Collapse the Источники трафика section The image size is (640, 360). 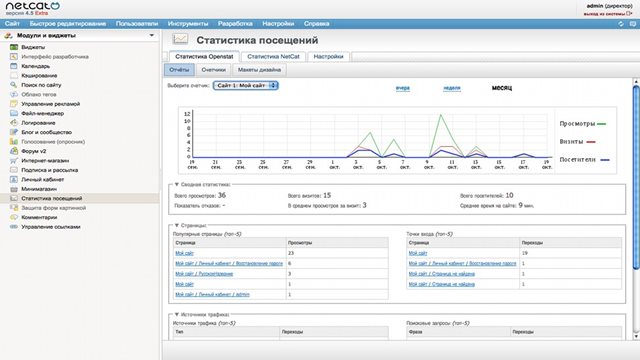(177, 315)
